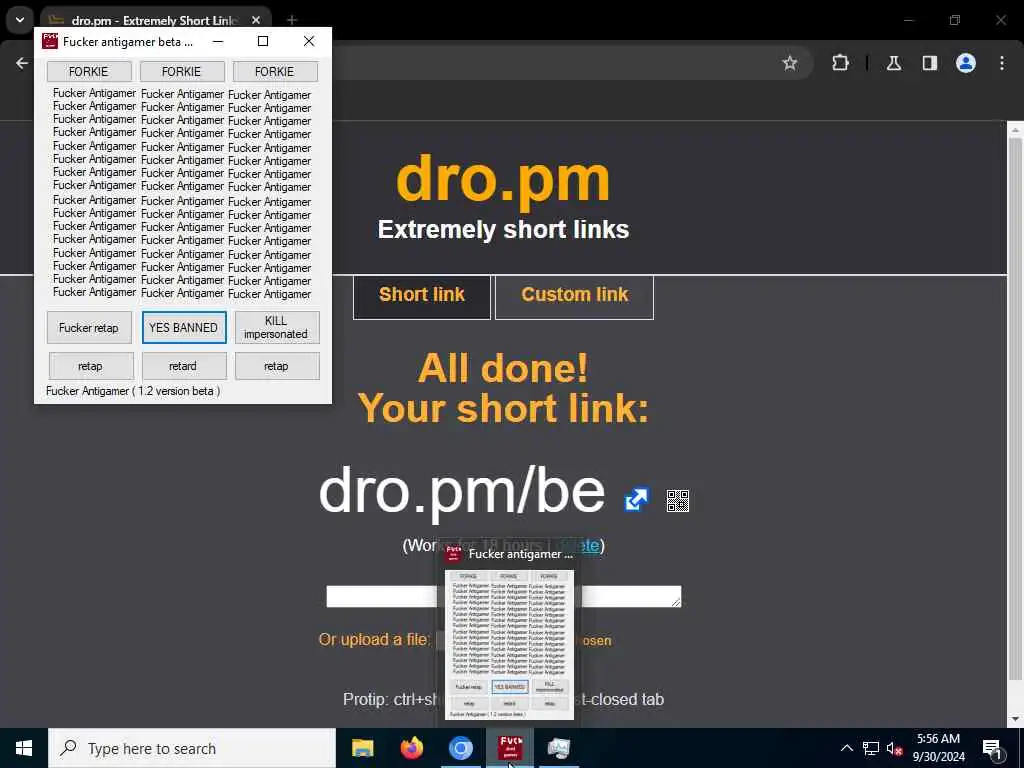Show hidden system tray icons

846,748
